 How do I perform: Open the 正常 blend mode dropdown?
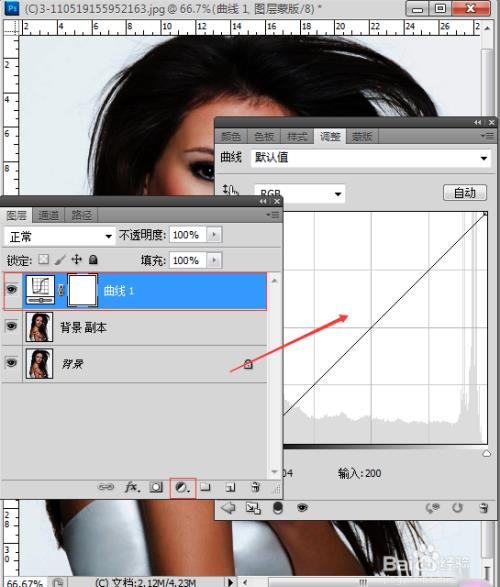point(60,237)
